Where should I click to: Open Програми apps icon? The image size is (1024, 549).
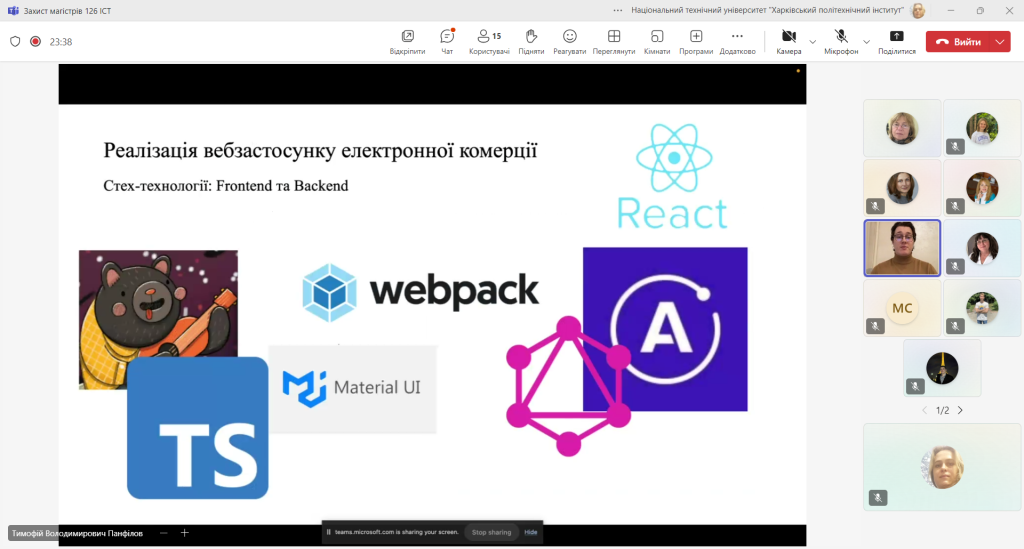pyautogui.click(x=696, y=41)
